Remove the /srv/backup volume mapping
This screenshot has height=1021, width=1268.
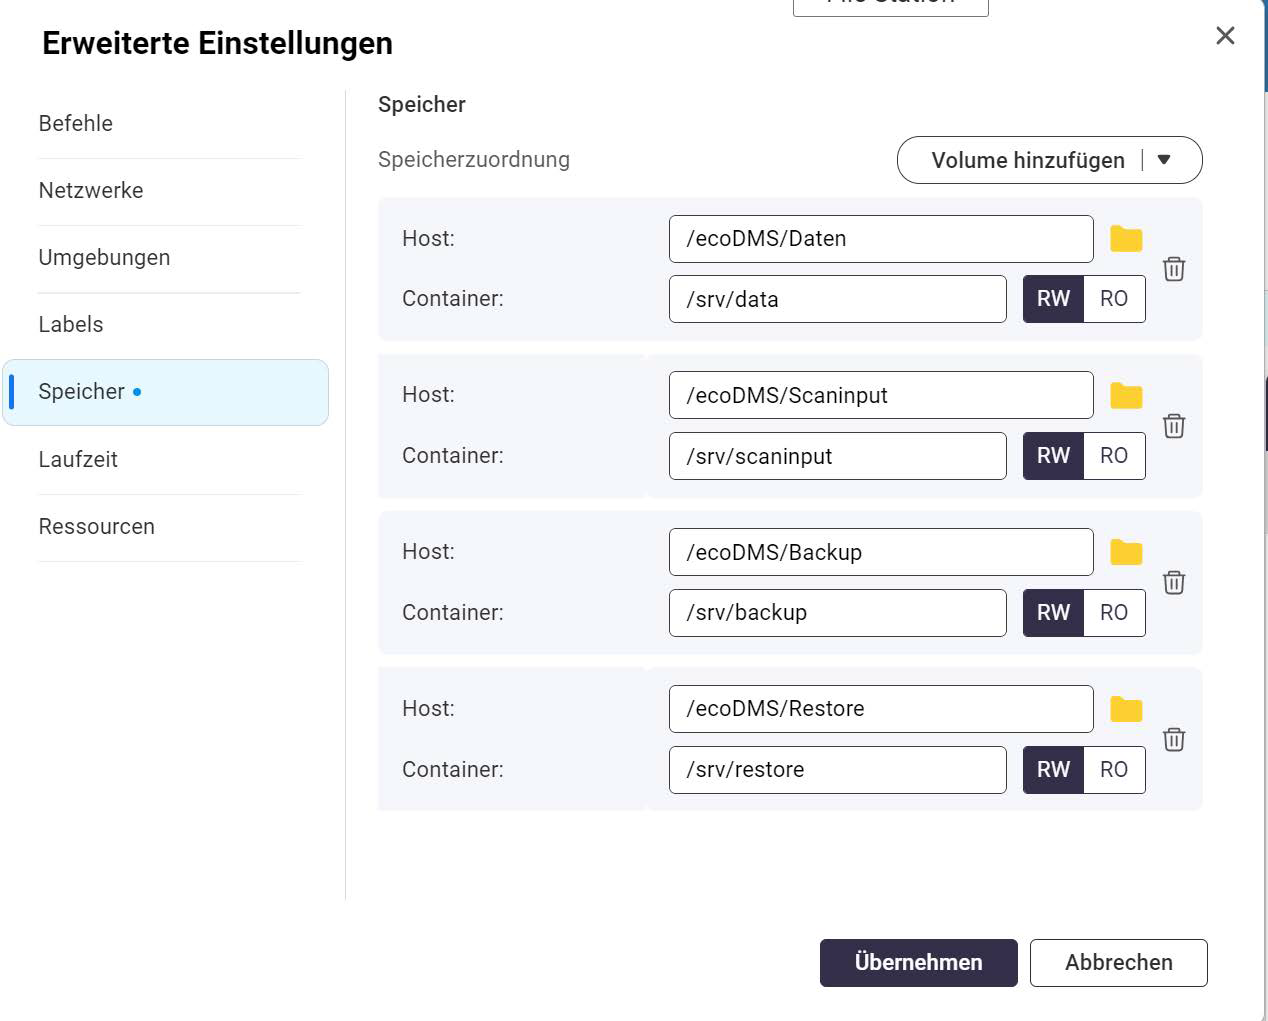[1174, 582]
